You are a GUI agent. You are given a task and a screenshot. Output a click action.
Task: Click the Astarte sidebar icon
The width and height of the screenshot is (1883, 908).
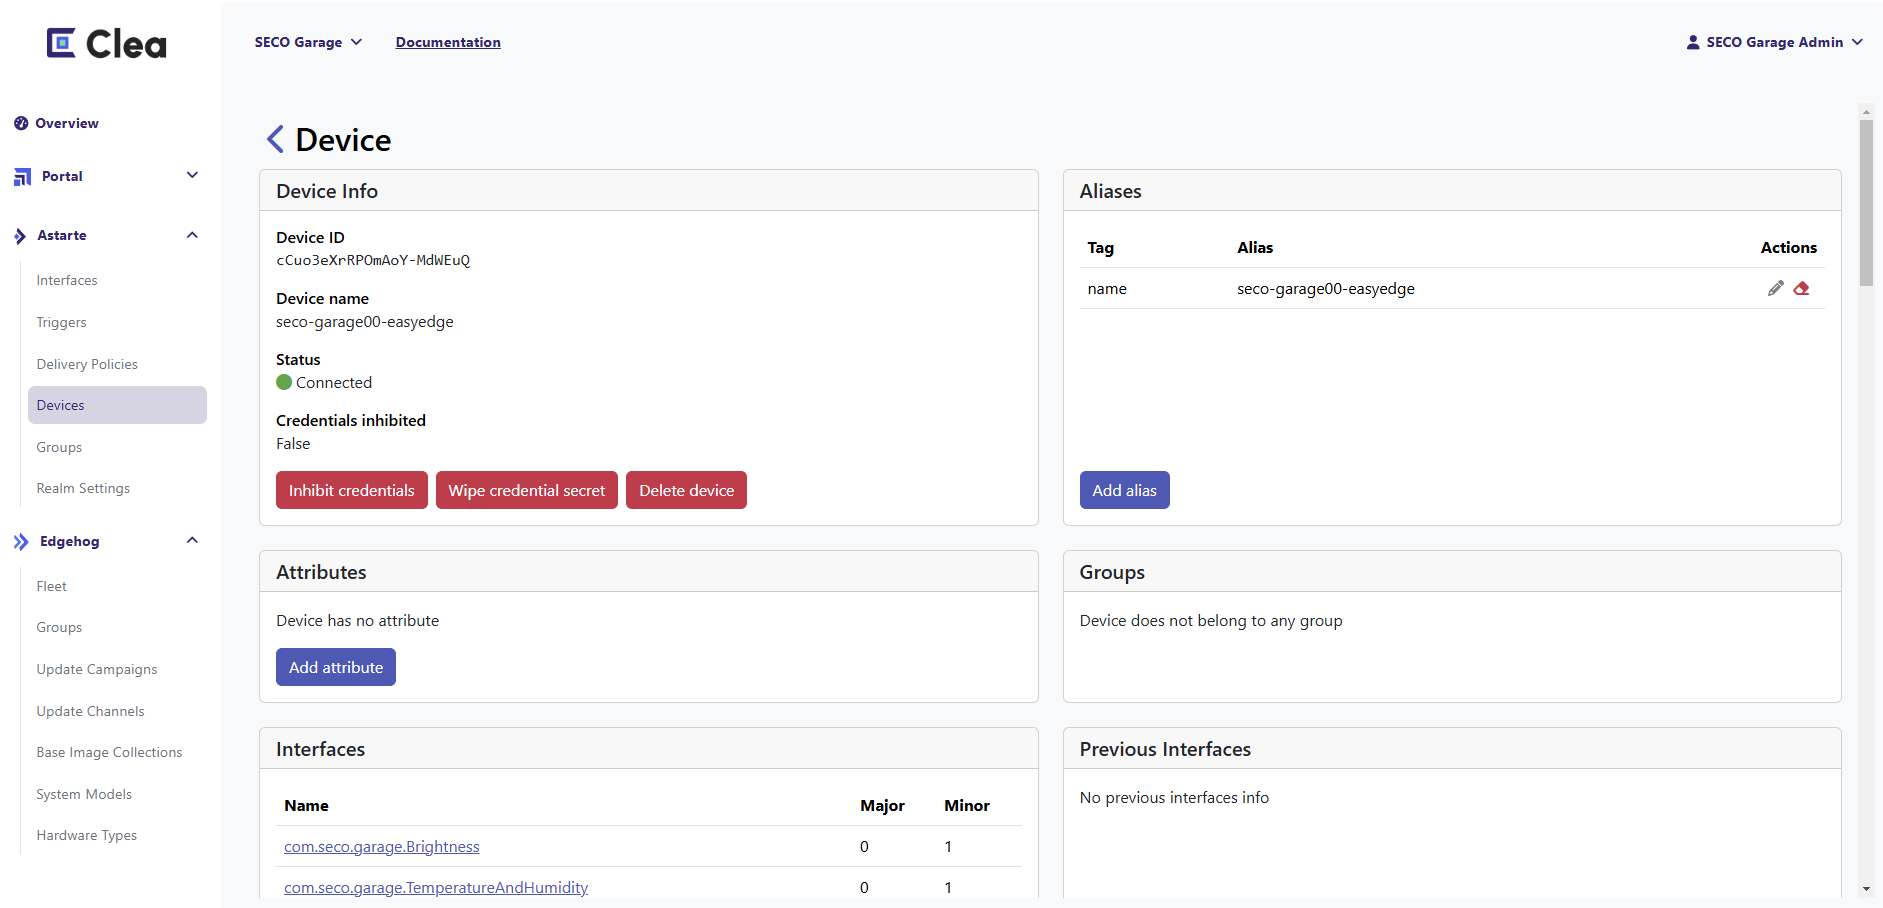21,236
